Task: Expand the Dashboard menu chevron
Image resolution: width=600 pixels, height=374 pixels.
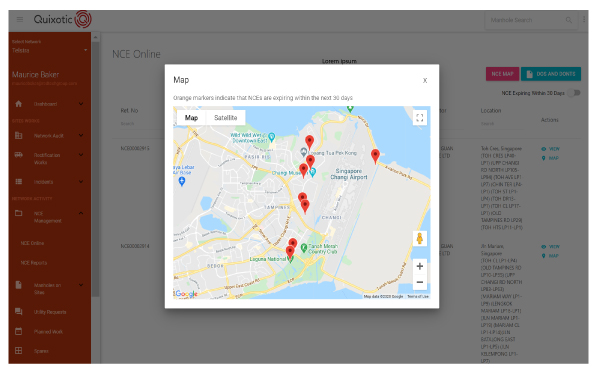Action: 81,104
